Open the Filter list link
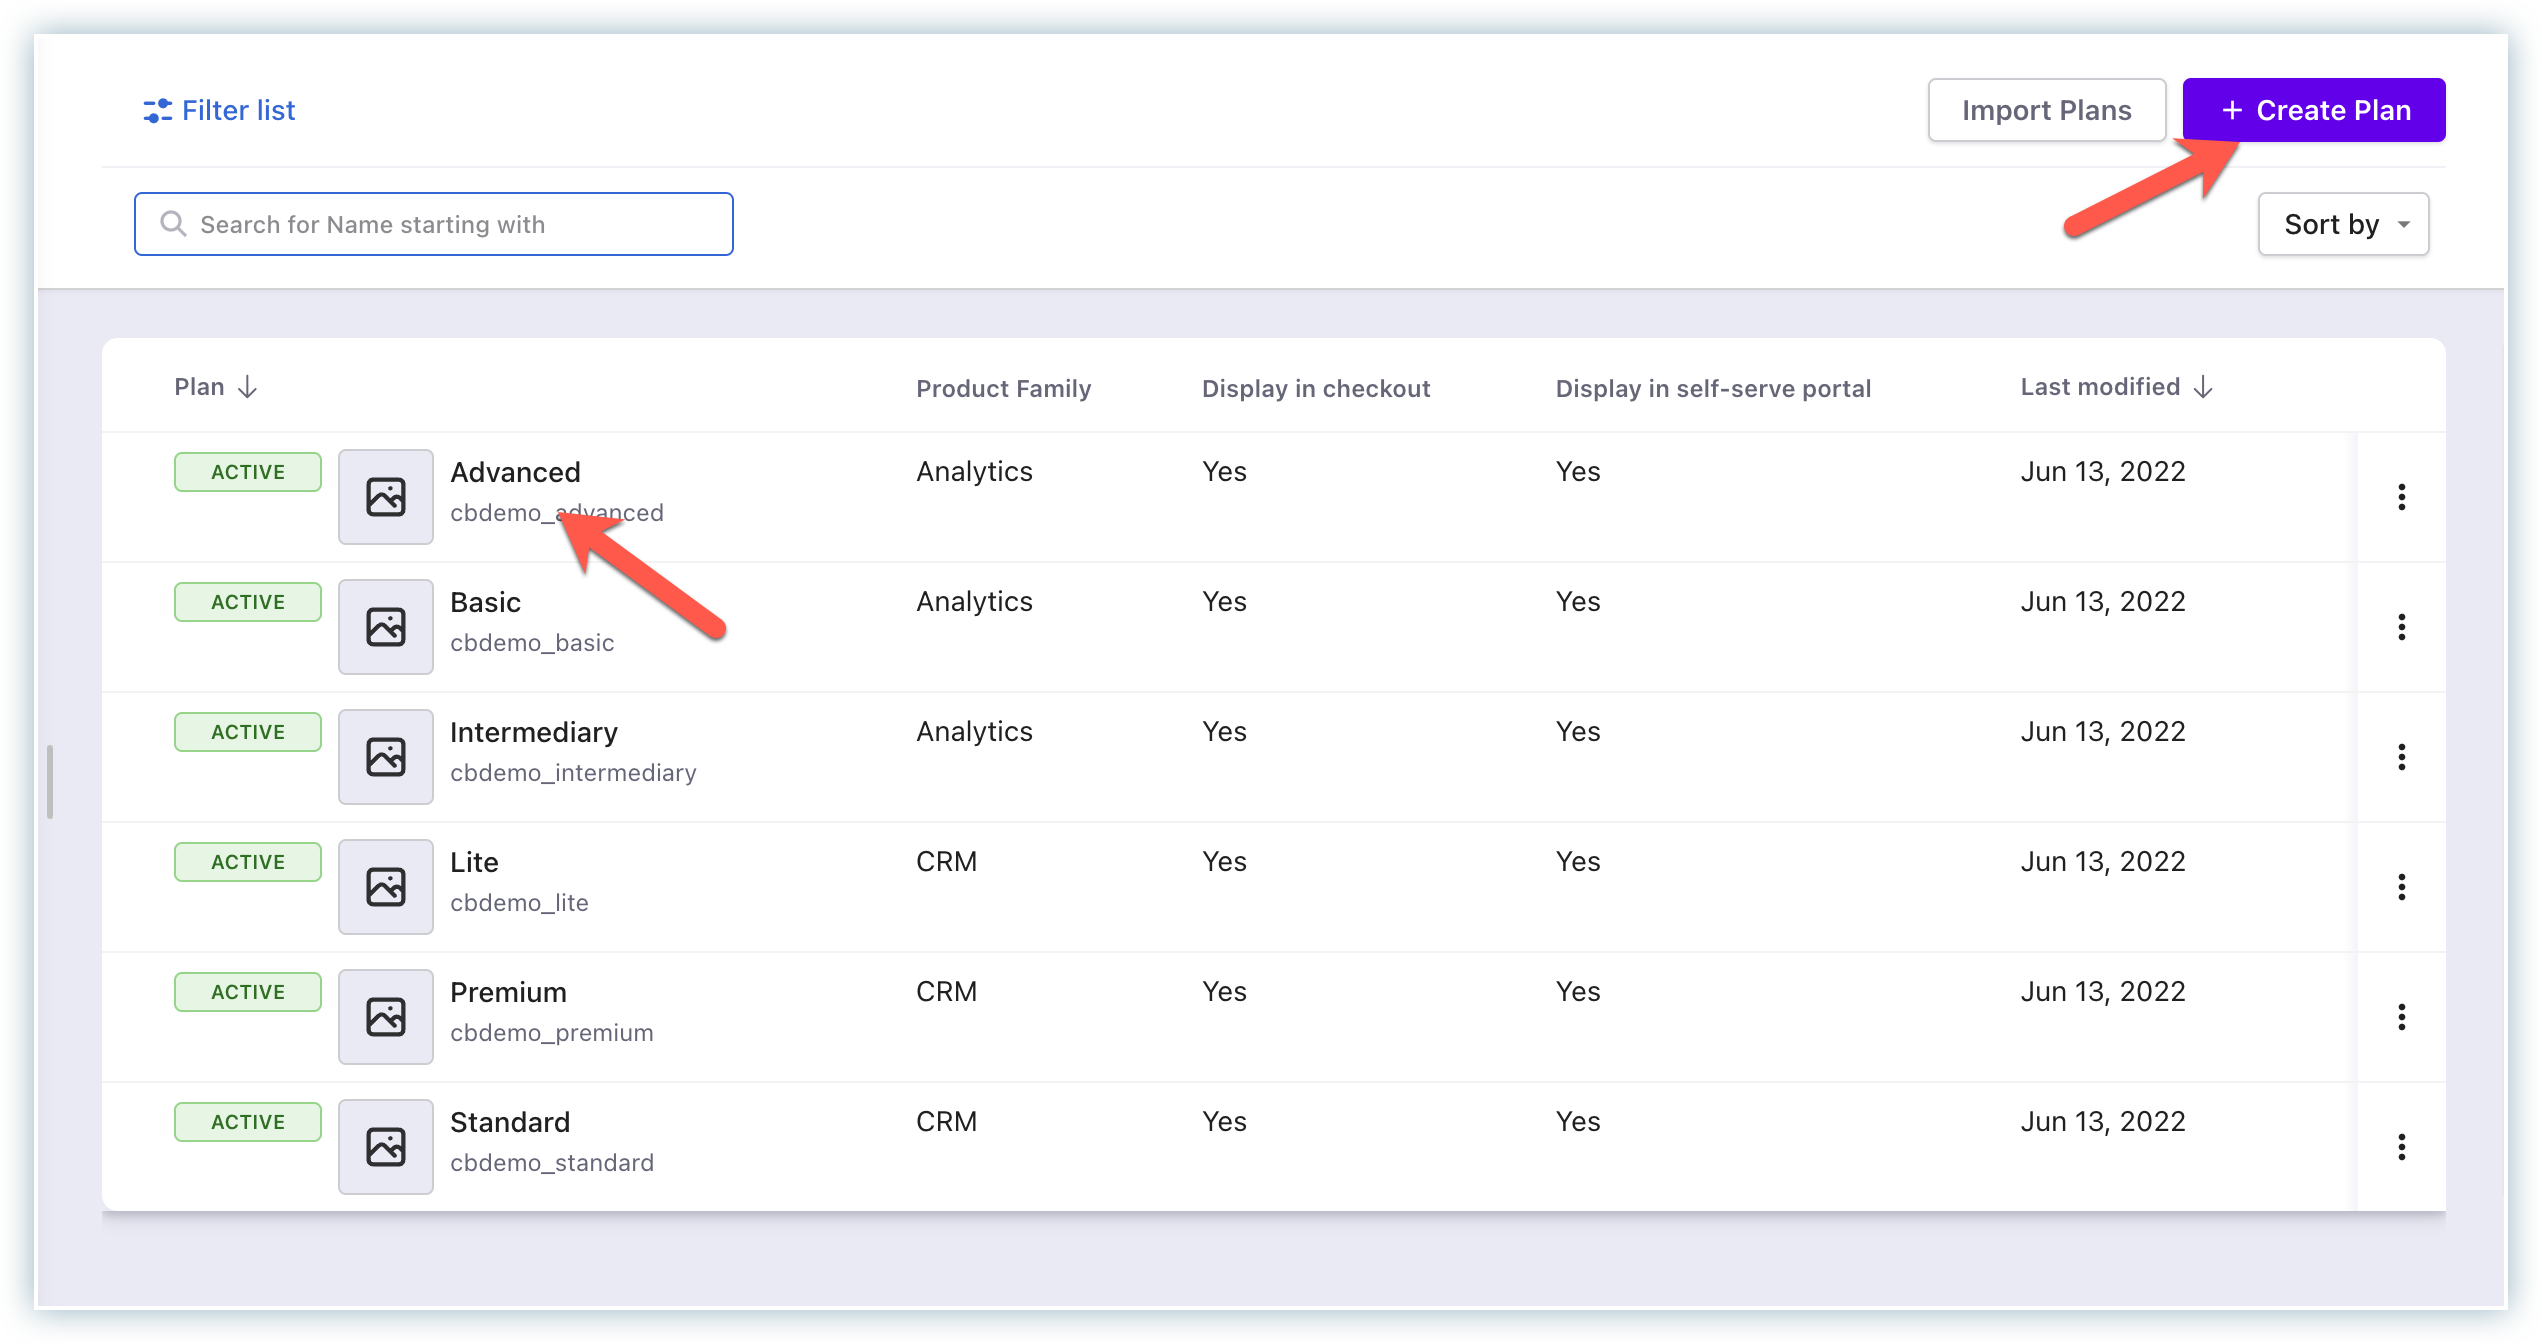The width and height of the screenshot is (2542, 1344). tap(238, 110)
